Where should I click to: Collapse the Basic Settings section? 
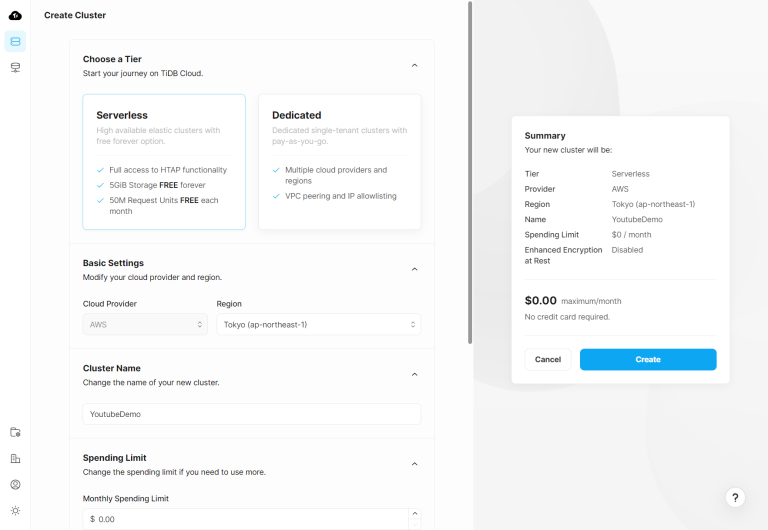(414, 269)
